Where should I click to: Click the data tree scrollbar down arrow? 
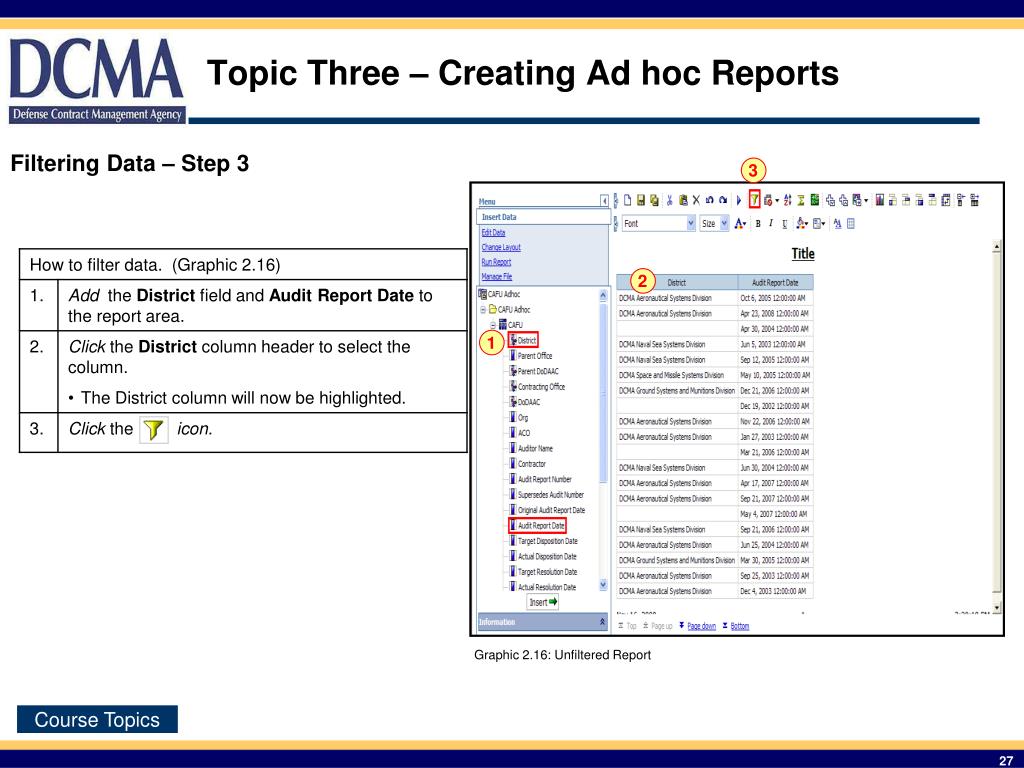point(603,584)
